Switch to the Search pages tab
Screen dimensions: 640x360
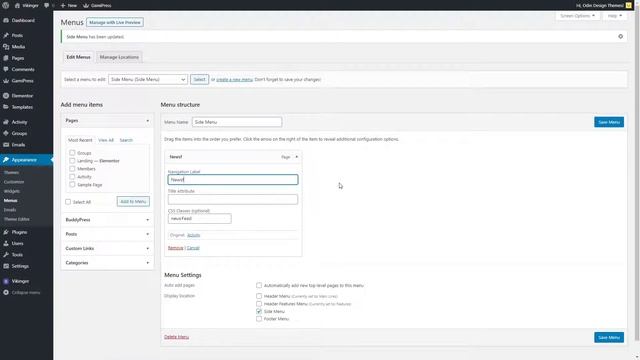(126, 140)
